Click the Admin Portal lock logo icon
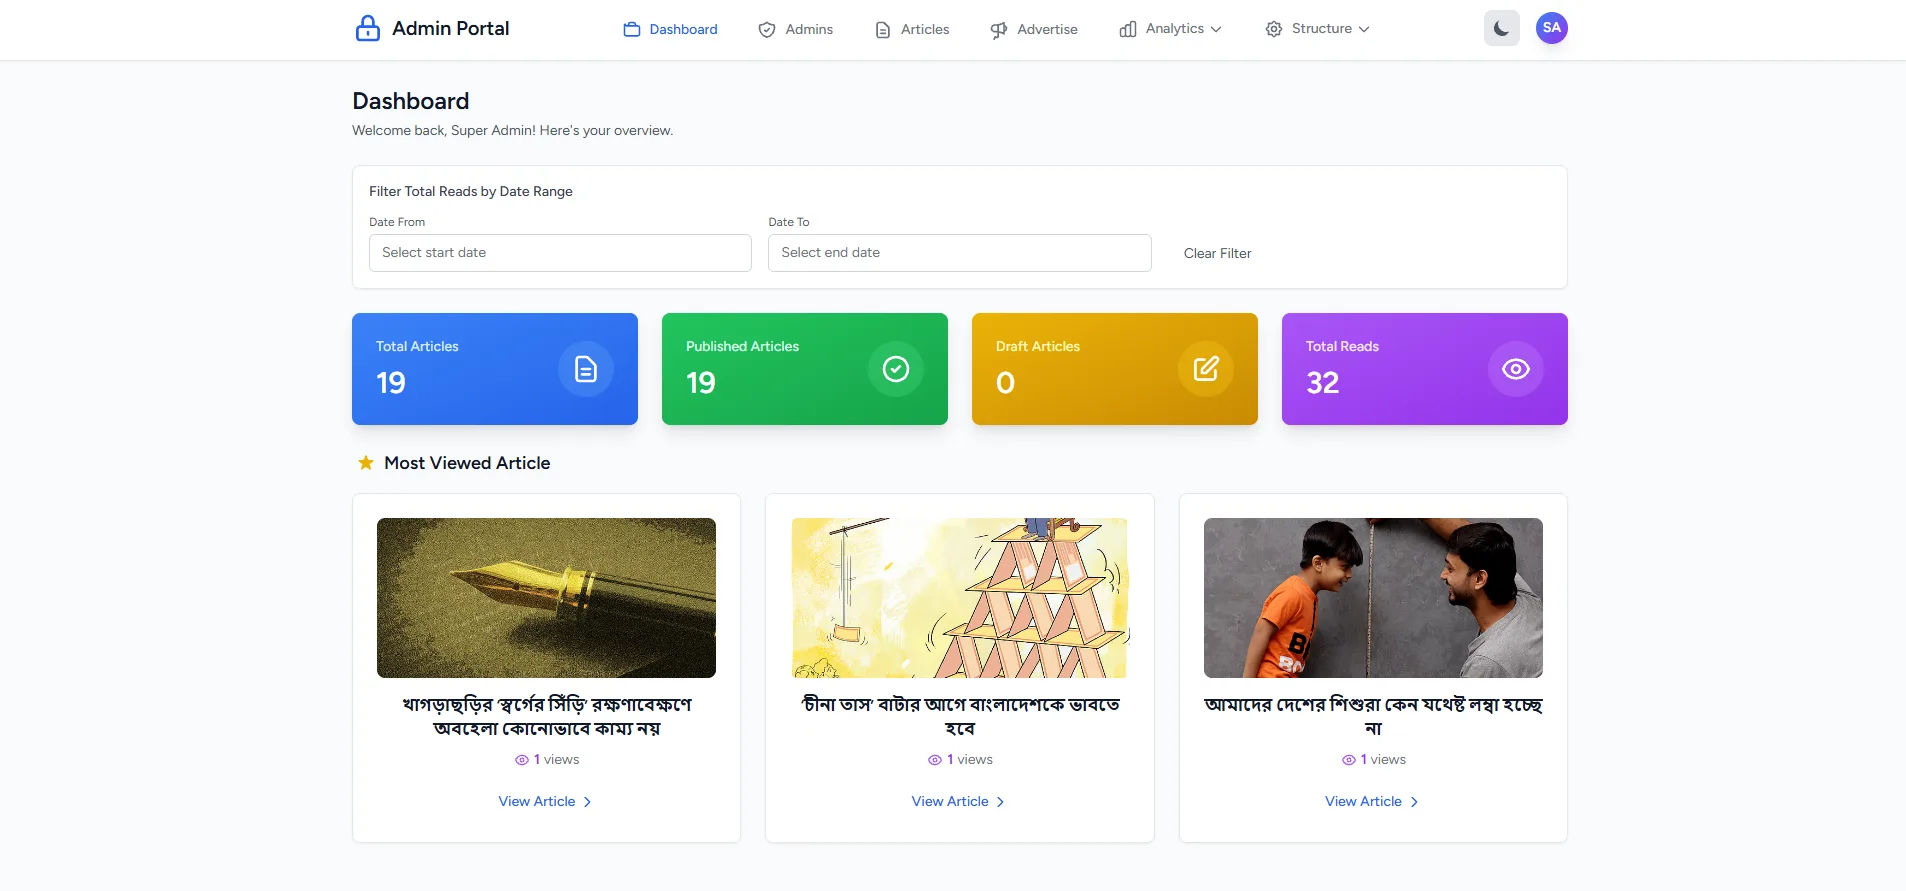Image resolution: width=1906 pixels, height=891 pixels. coord(368,28)
